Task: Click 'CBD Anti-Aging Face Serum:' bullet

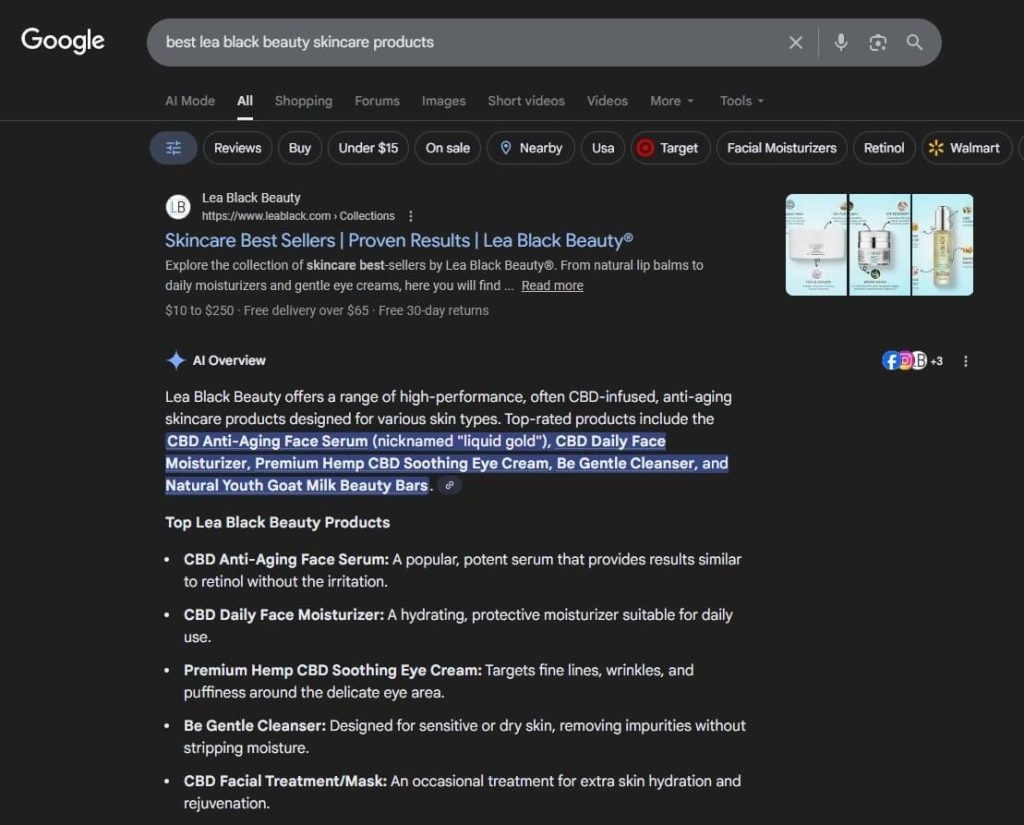Action: (286, 559)
